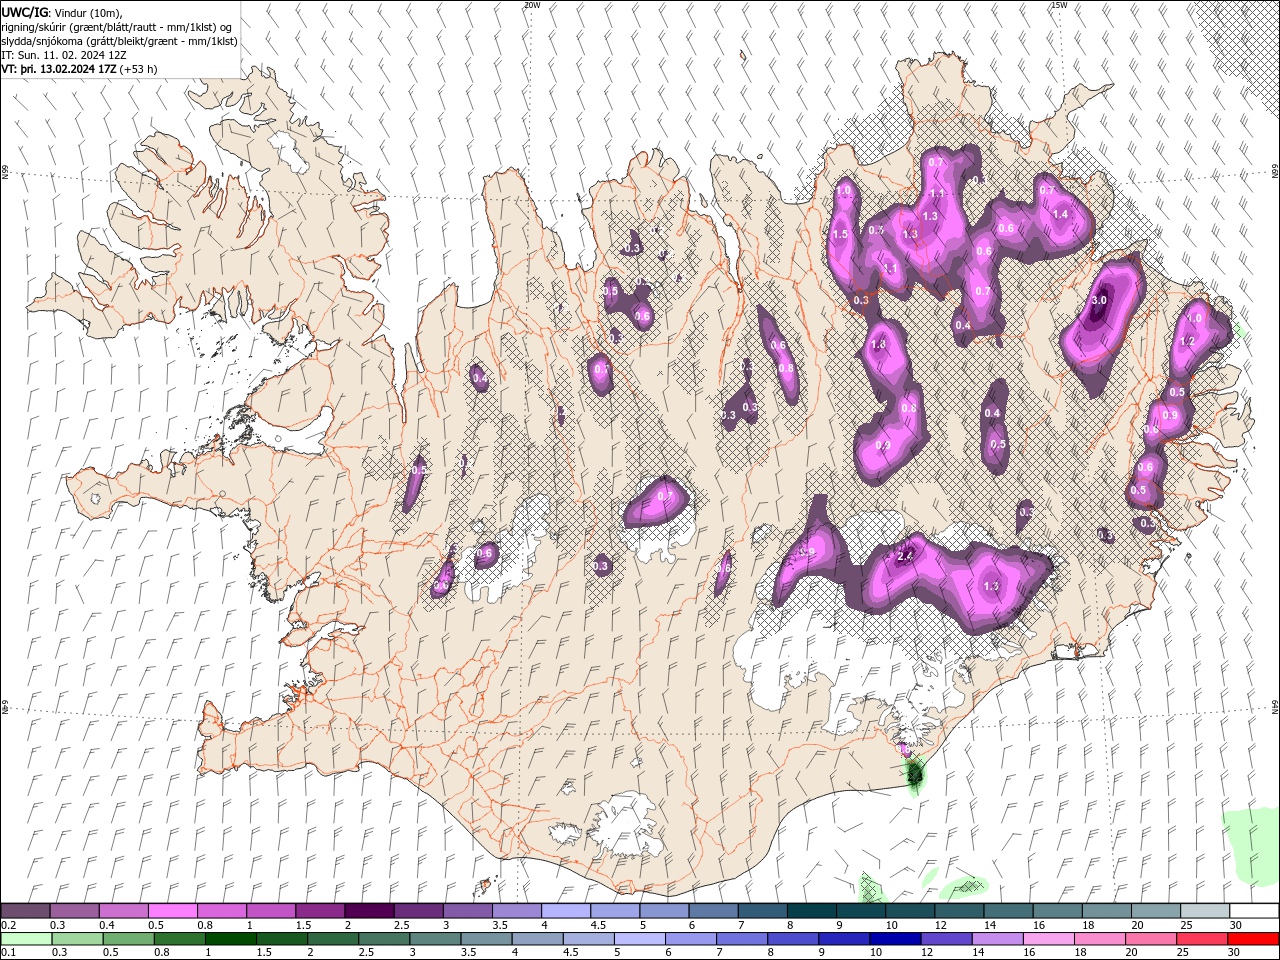Click the '15W' longitude label

(1059, 5)
